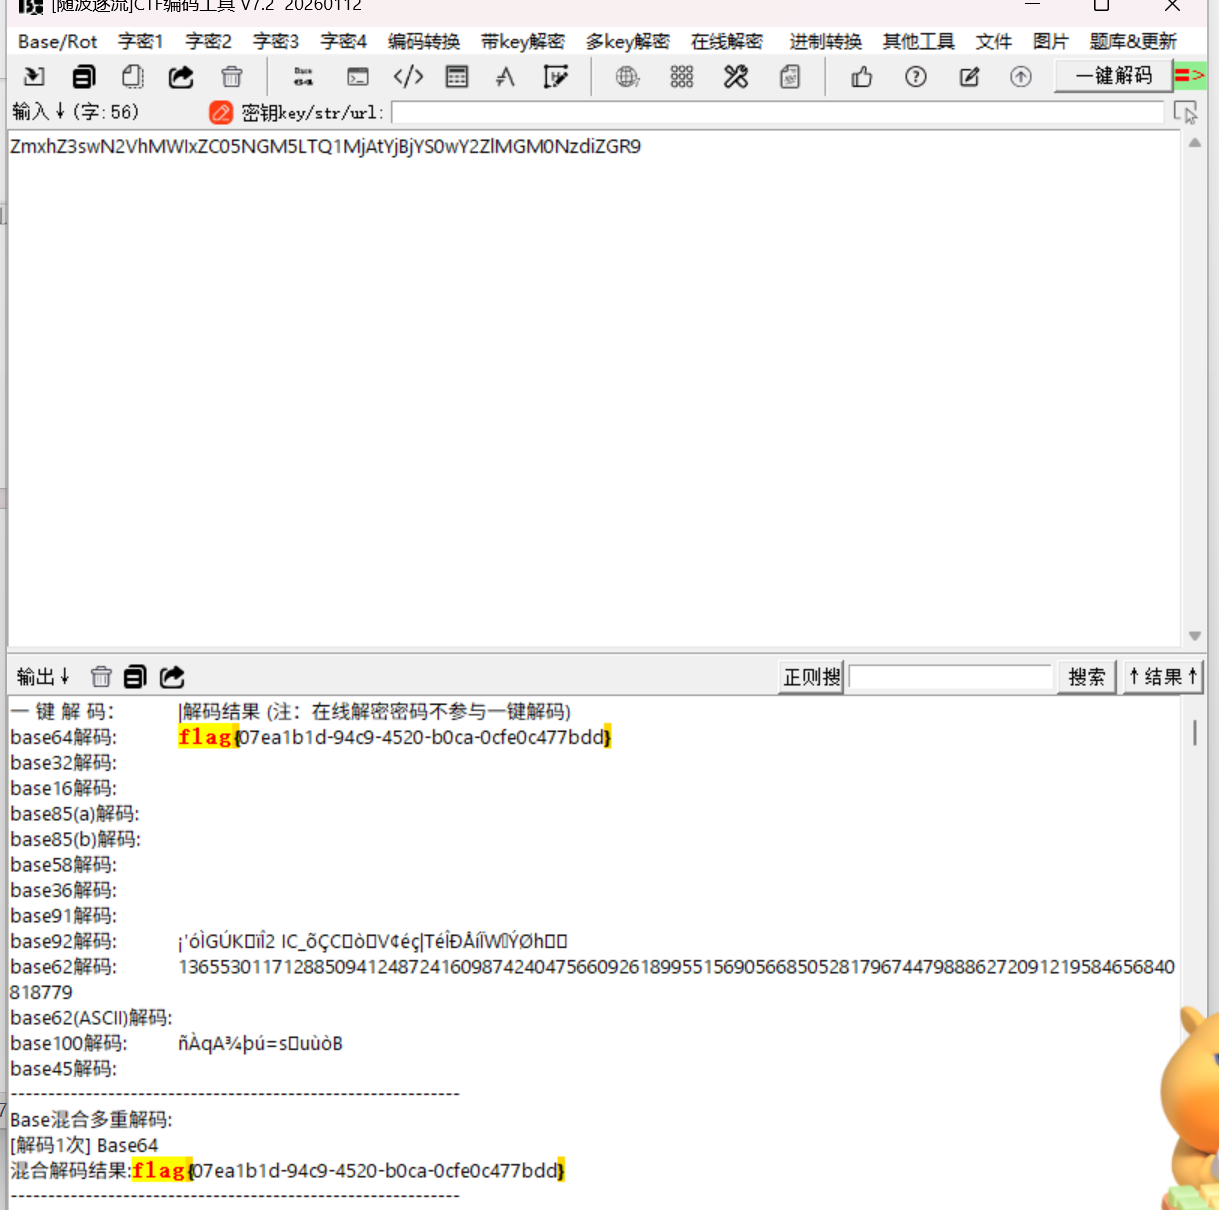Image resolution: width=1219 pixels, height=1210 pixels.
Task: Click the output share arrow icon
Action: point(172,677)
